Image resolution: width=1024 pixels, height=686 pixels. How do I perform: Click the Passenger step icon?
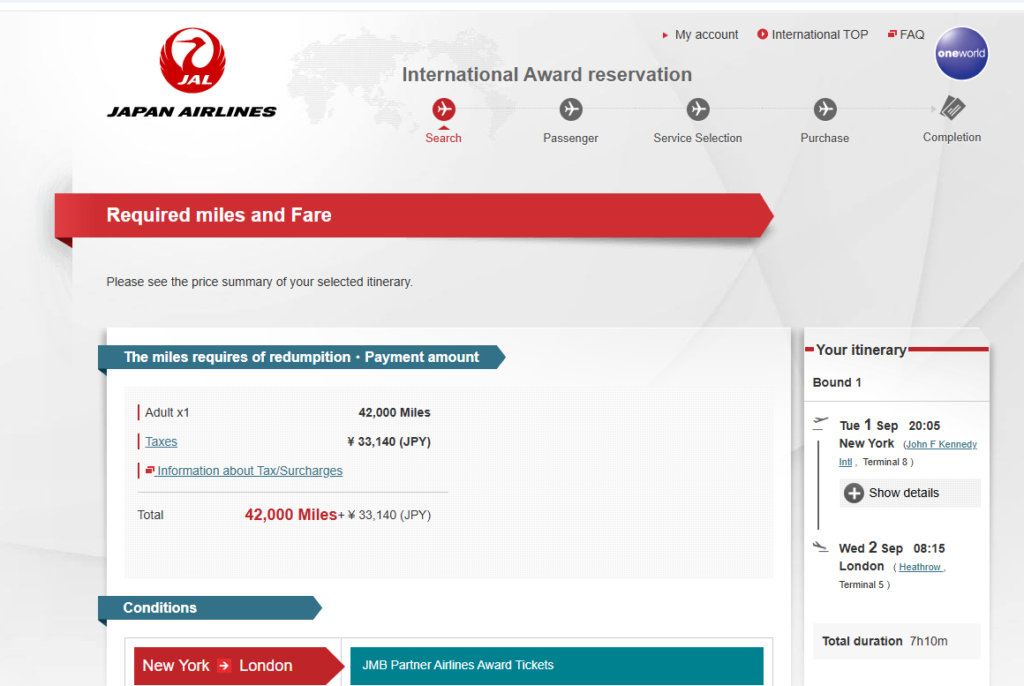pyautogui.click(x=570, y=110)
